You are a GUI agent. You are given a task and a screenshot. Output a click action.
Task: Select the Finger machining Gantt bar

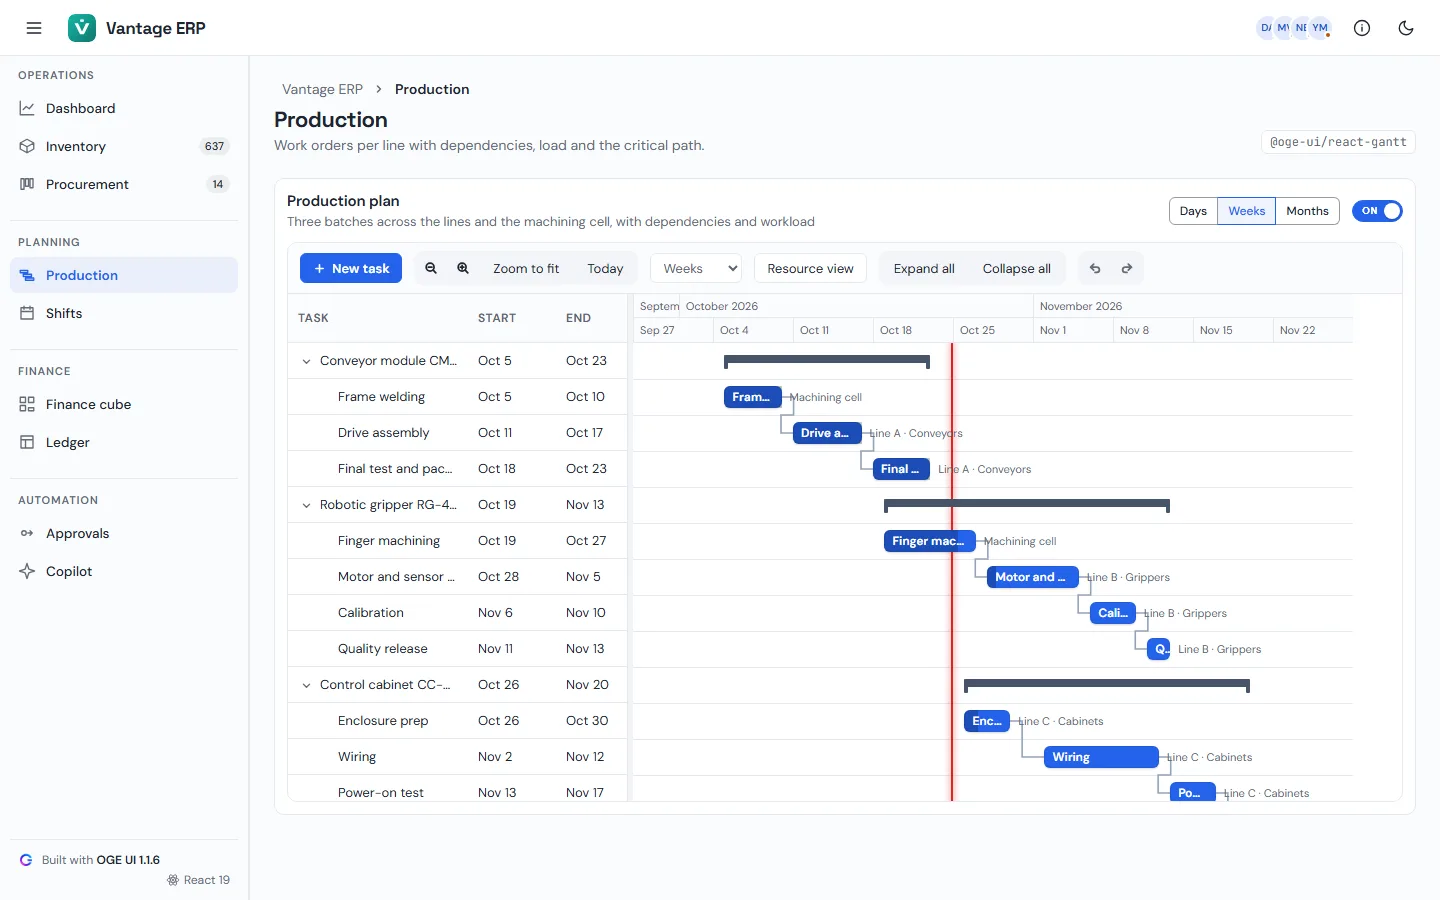(930, 541)
